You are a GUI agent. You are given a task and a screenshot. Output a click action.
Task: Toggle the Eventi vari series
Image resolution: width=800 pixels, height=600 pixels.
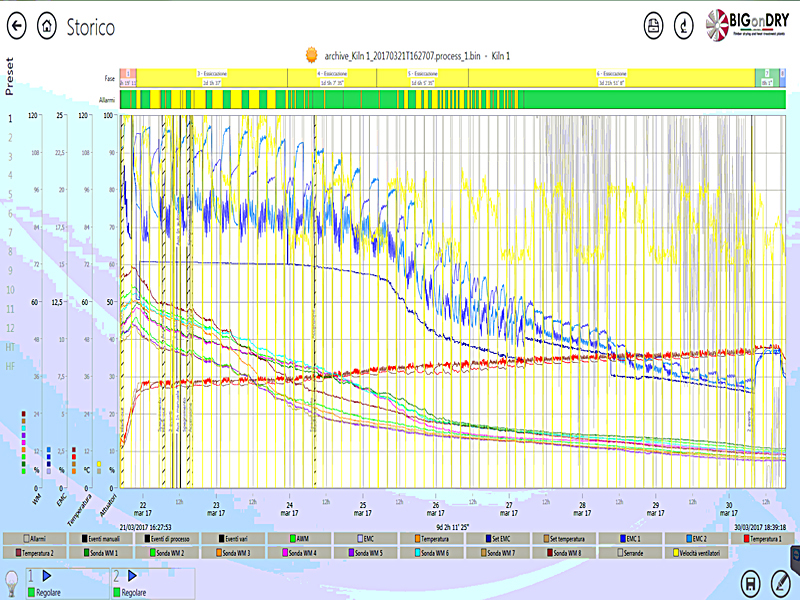[233, 538]
